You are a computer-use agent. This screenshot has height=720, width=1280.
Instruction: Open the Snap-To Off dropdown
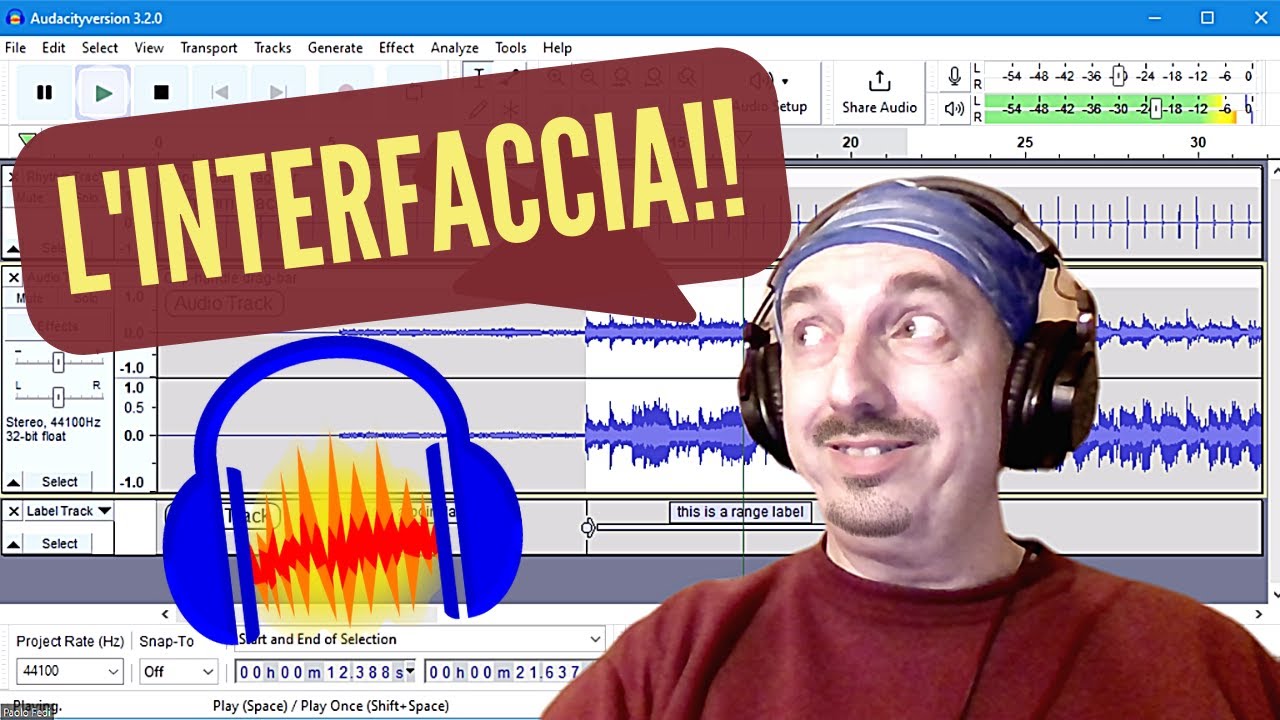point(178,672)
